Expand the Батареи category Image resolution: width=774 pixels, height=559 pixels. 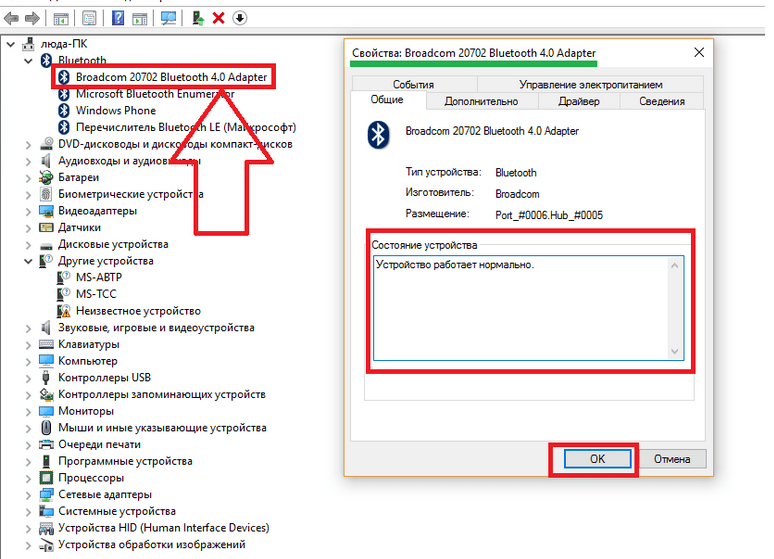click(28, 178)
